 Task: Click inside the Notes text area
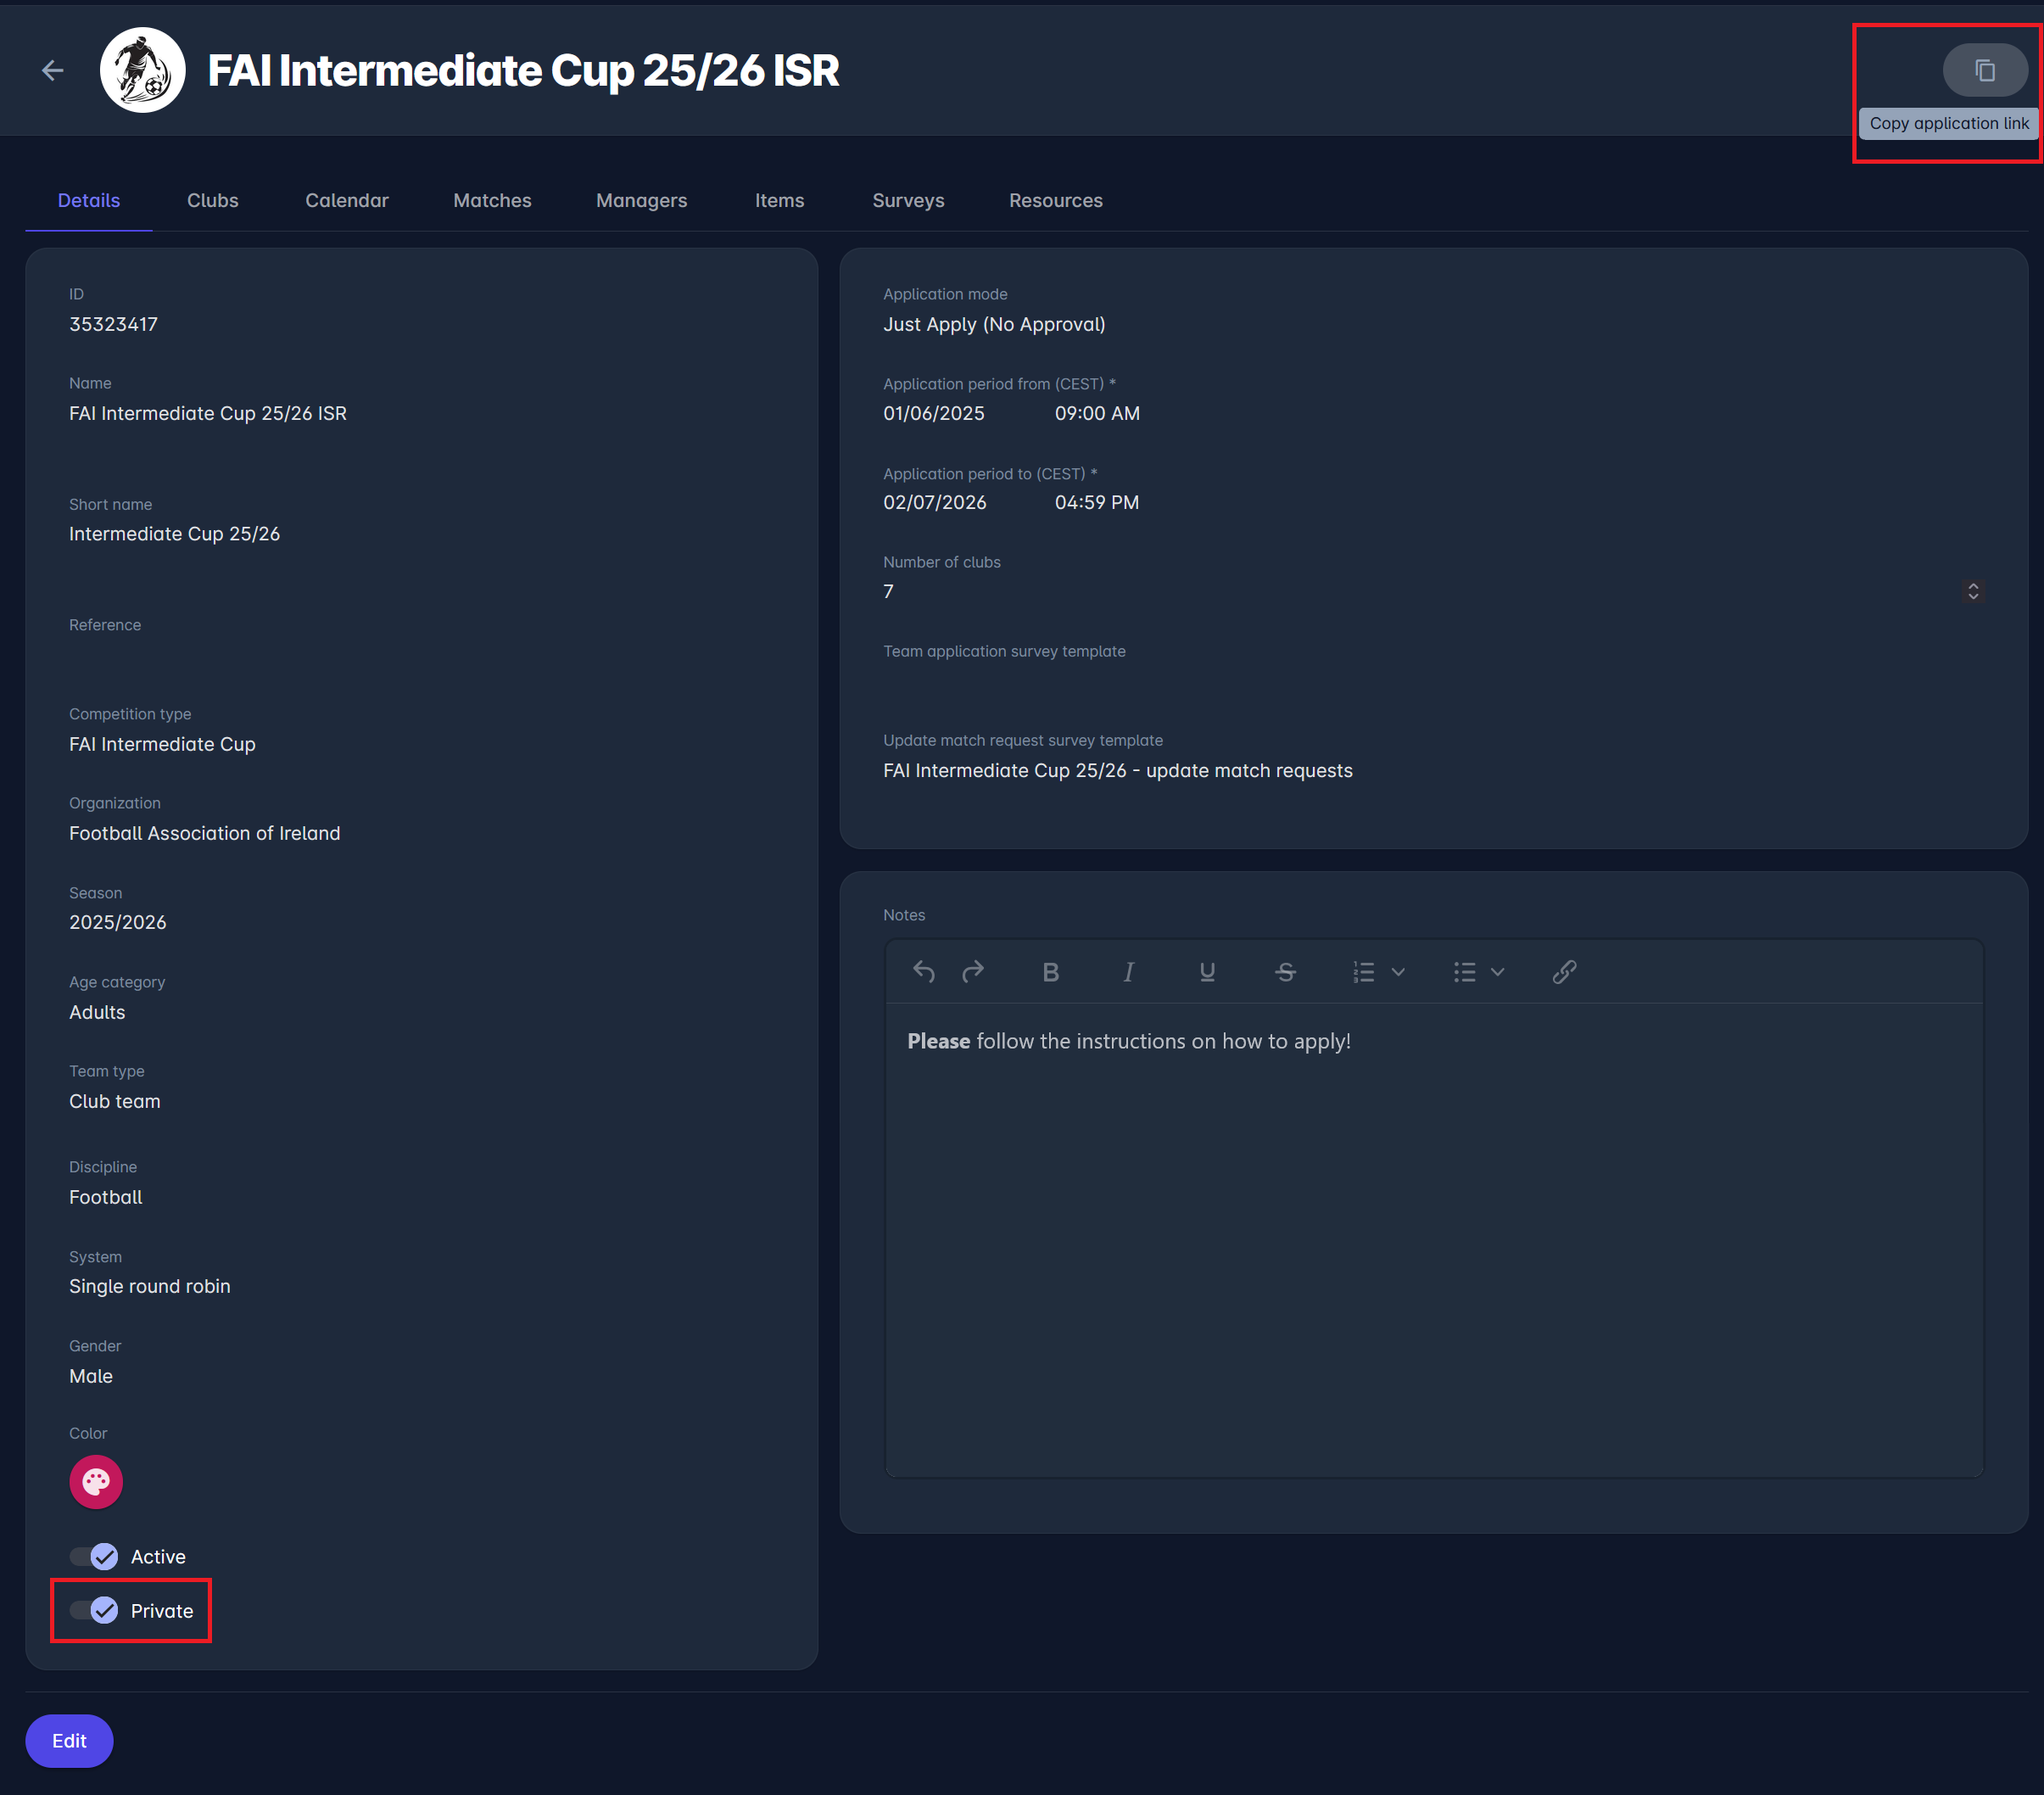(1434, 1240)
